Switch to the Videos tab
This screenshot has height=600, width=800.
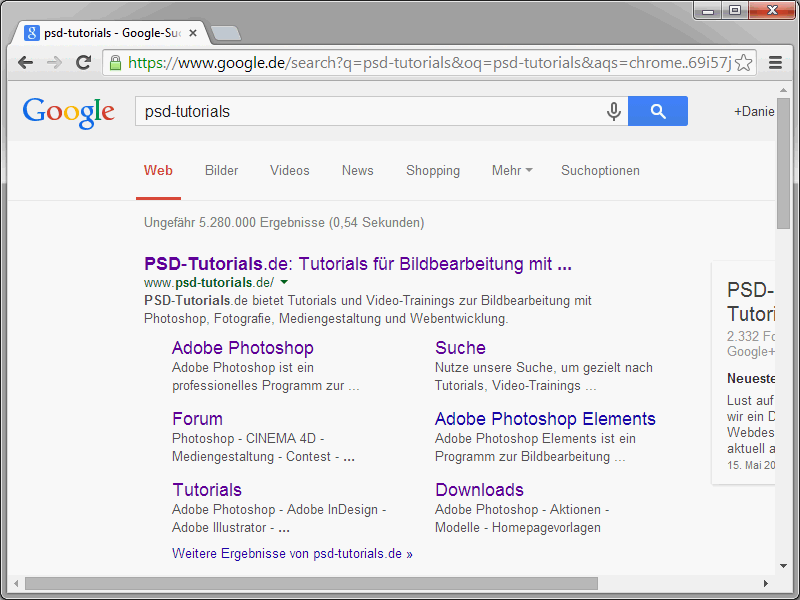pos(290,170)
